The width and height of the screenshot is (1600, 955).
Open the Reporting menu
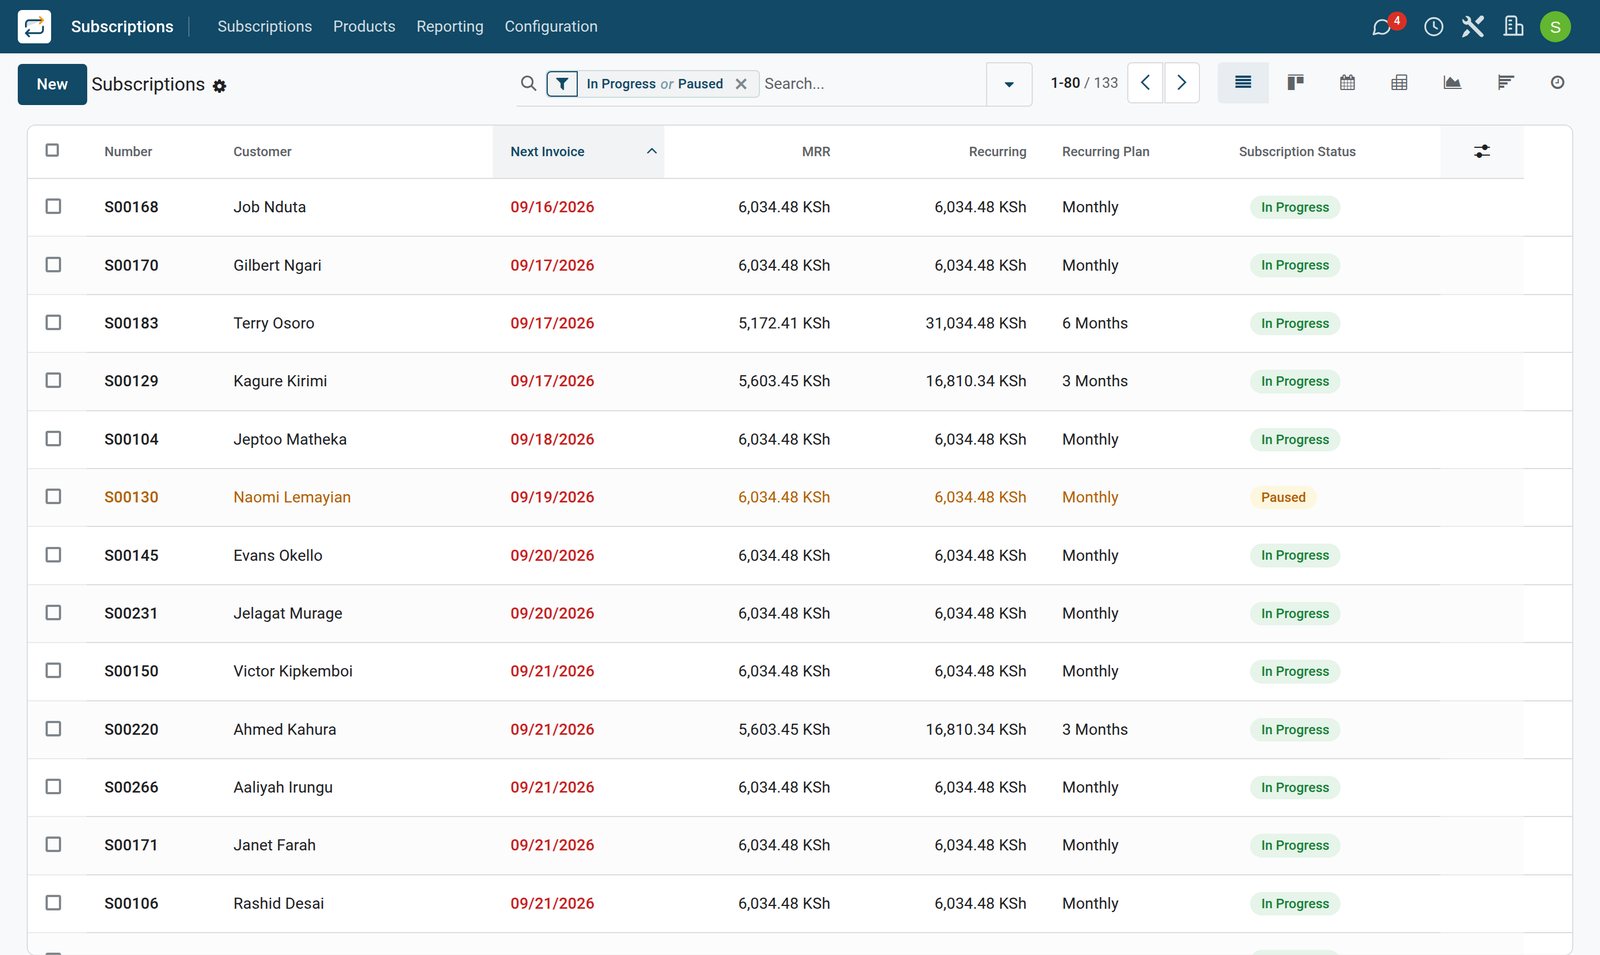click(450, 27)
